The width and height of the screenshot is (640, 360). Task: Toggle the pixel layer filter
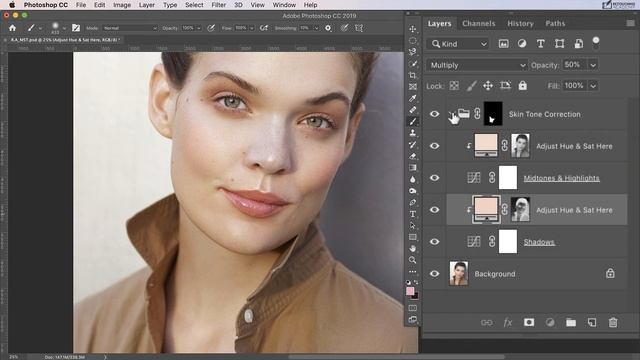coord(504,44)
